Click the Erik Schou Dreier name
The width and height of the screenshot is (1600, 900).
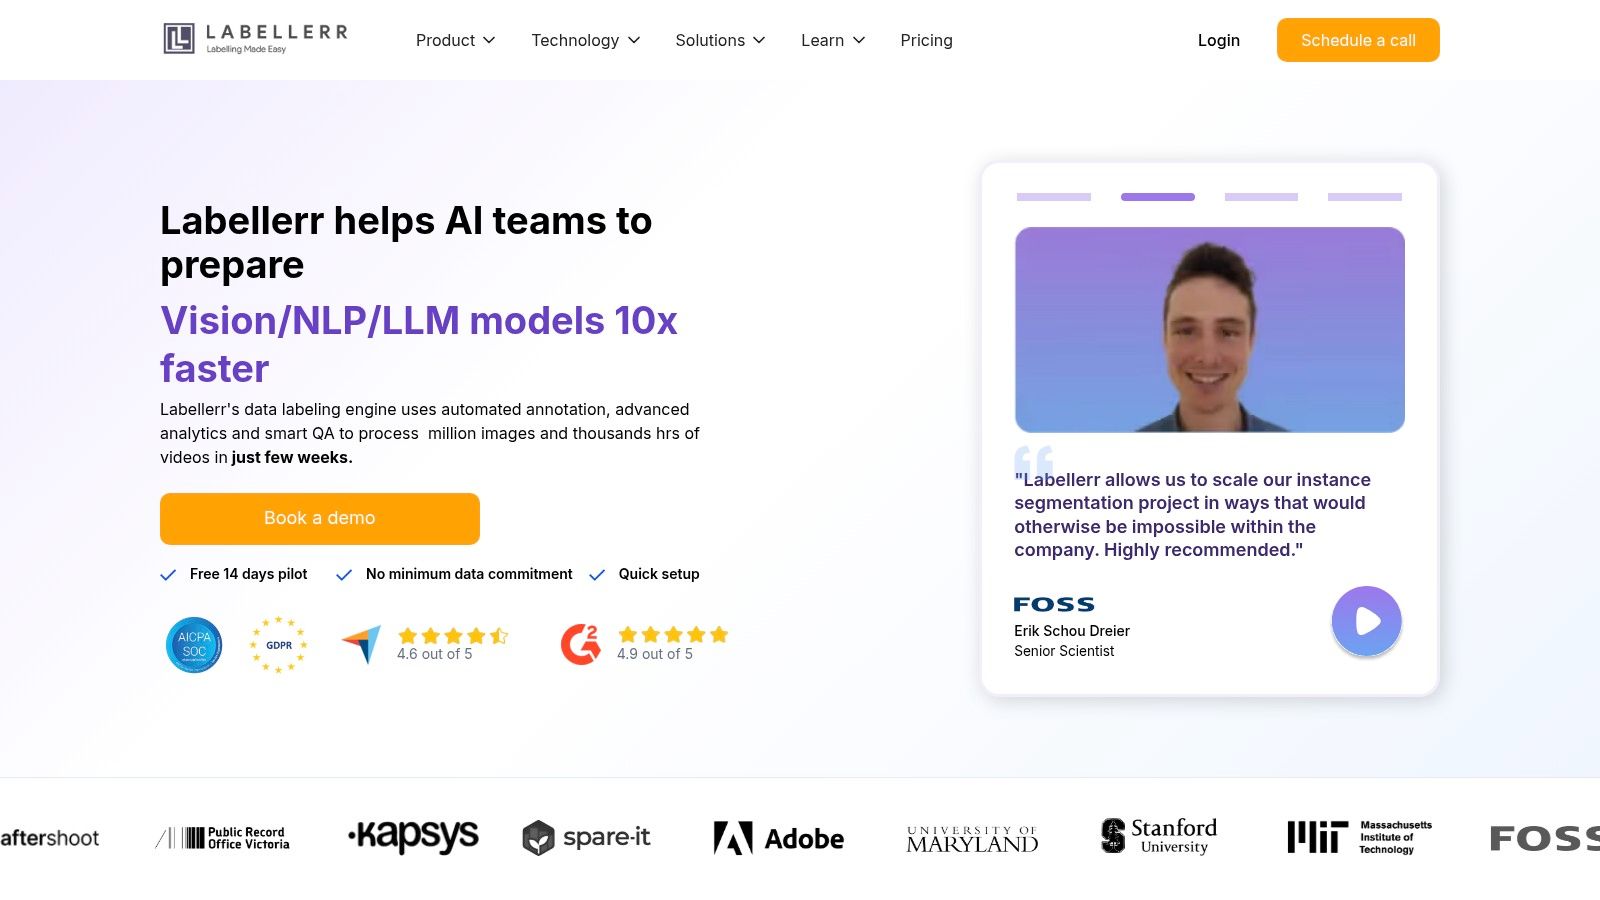point(1072,631)
